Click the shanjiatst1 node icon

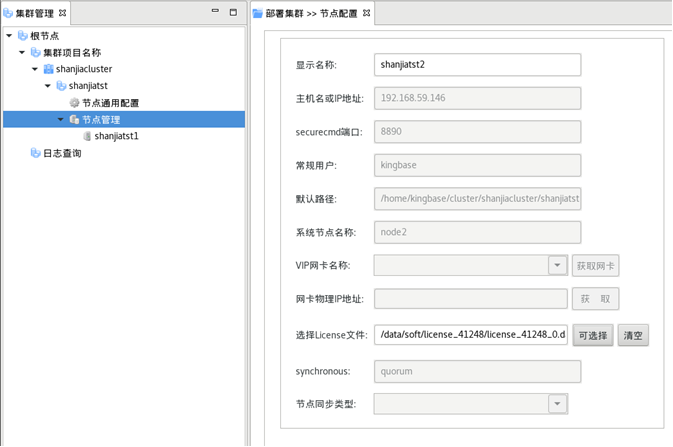point(87,136)
